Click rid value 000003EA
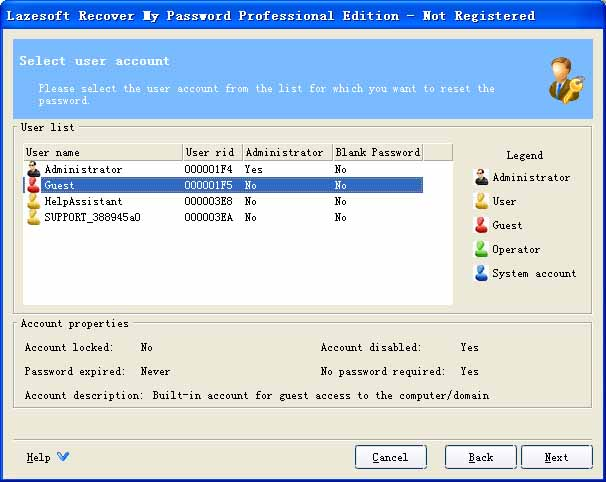Screen dimensions: 606x482 click(208, 217)
